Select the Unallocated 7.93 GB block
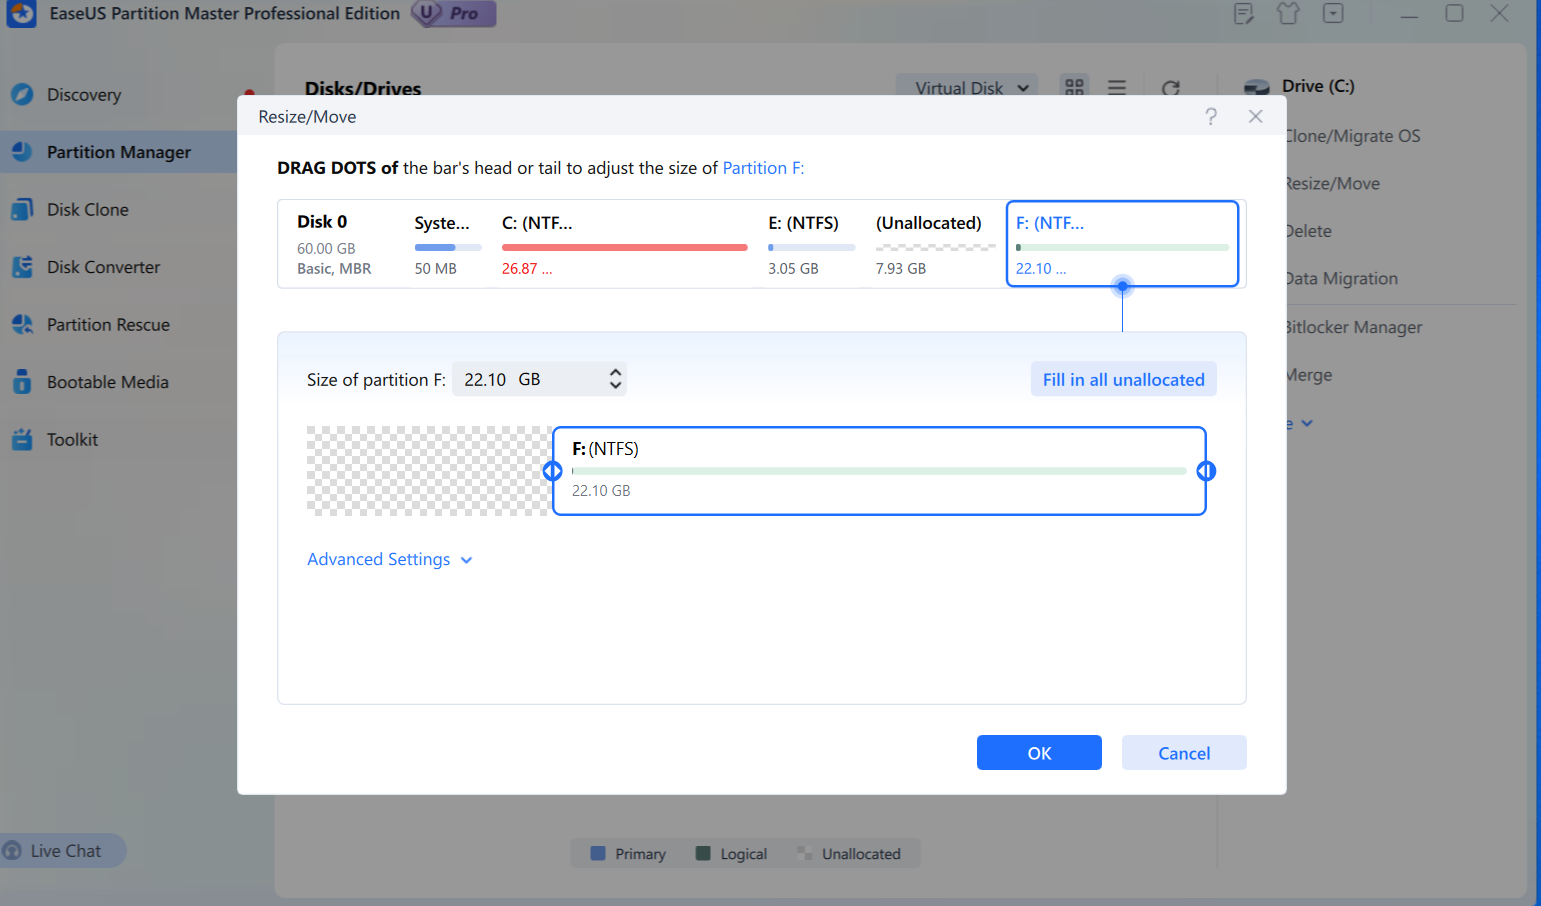This screenshot has width=1541, height=906. pos(935,245)
